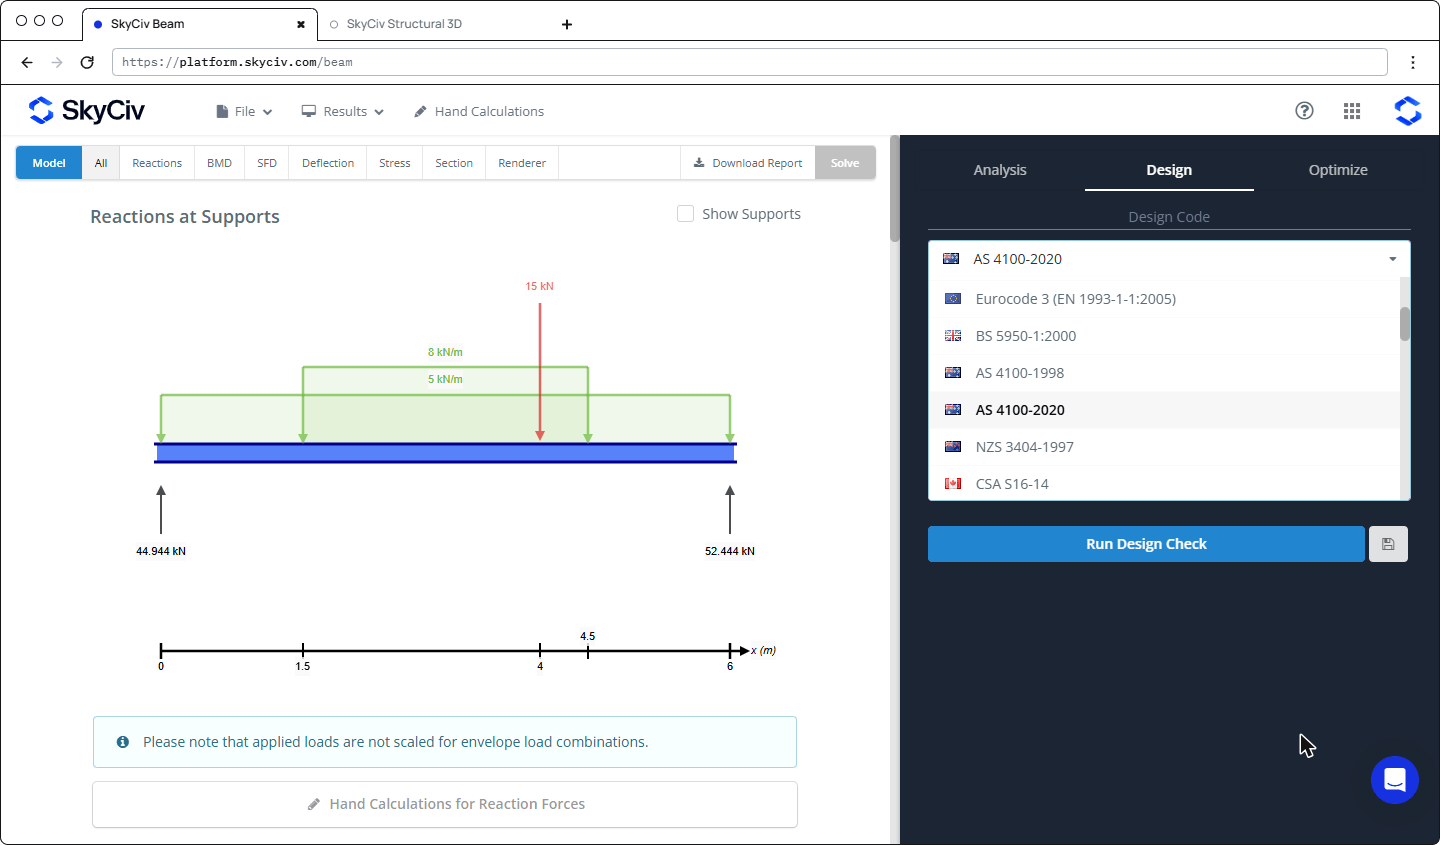The image size is (1440, 845).
Task: Enable Show Supports checkbox
Action: (685, 214)
